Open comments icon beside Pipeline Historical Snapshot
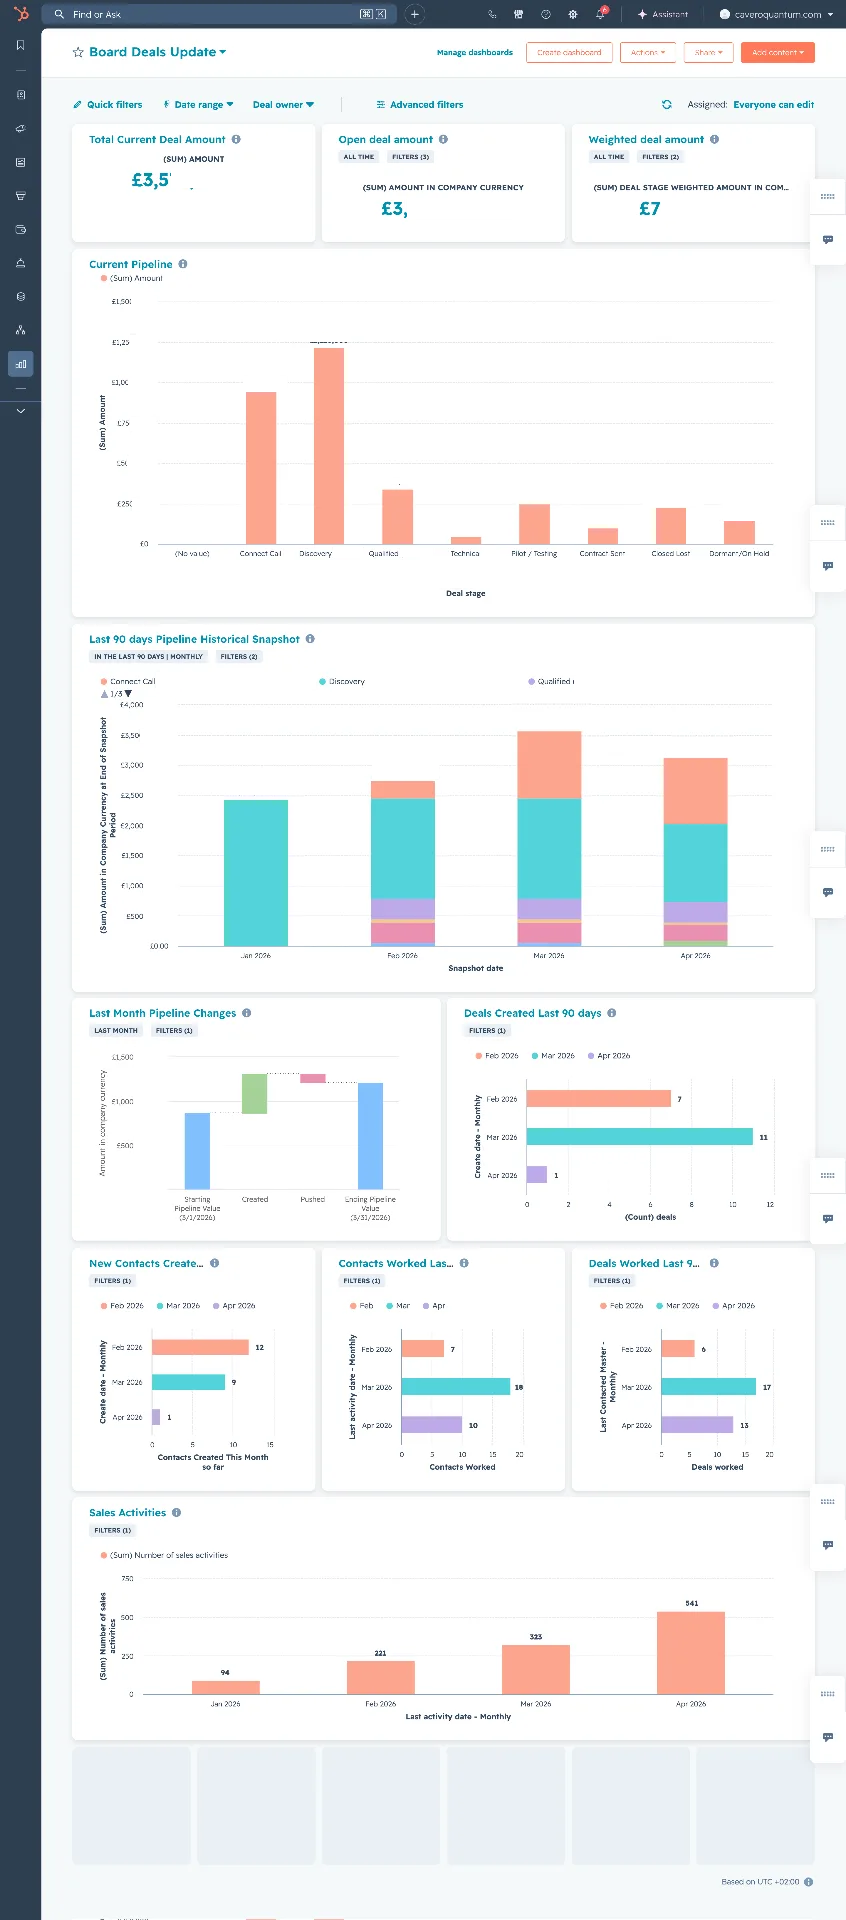The height and width of the screenshot is (1920, 846). point(827,892)
